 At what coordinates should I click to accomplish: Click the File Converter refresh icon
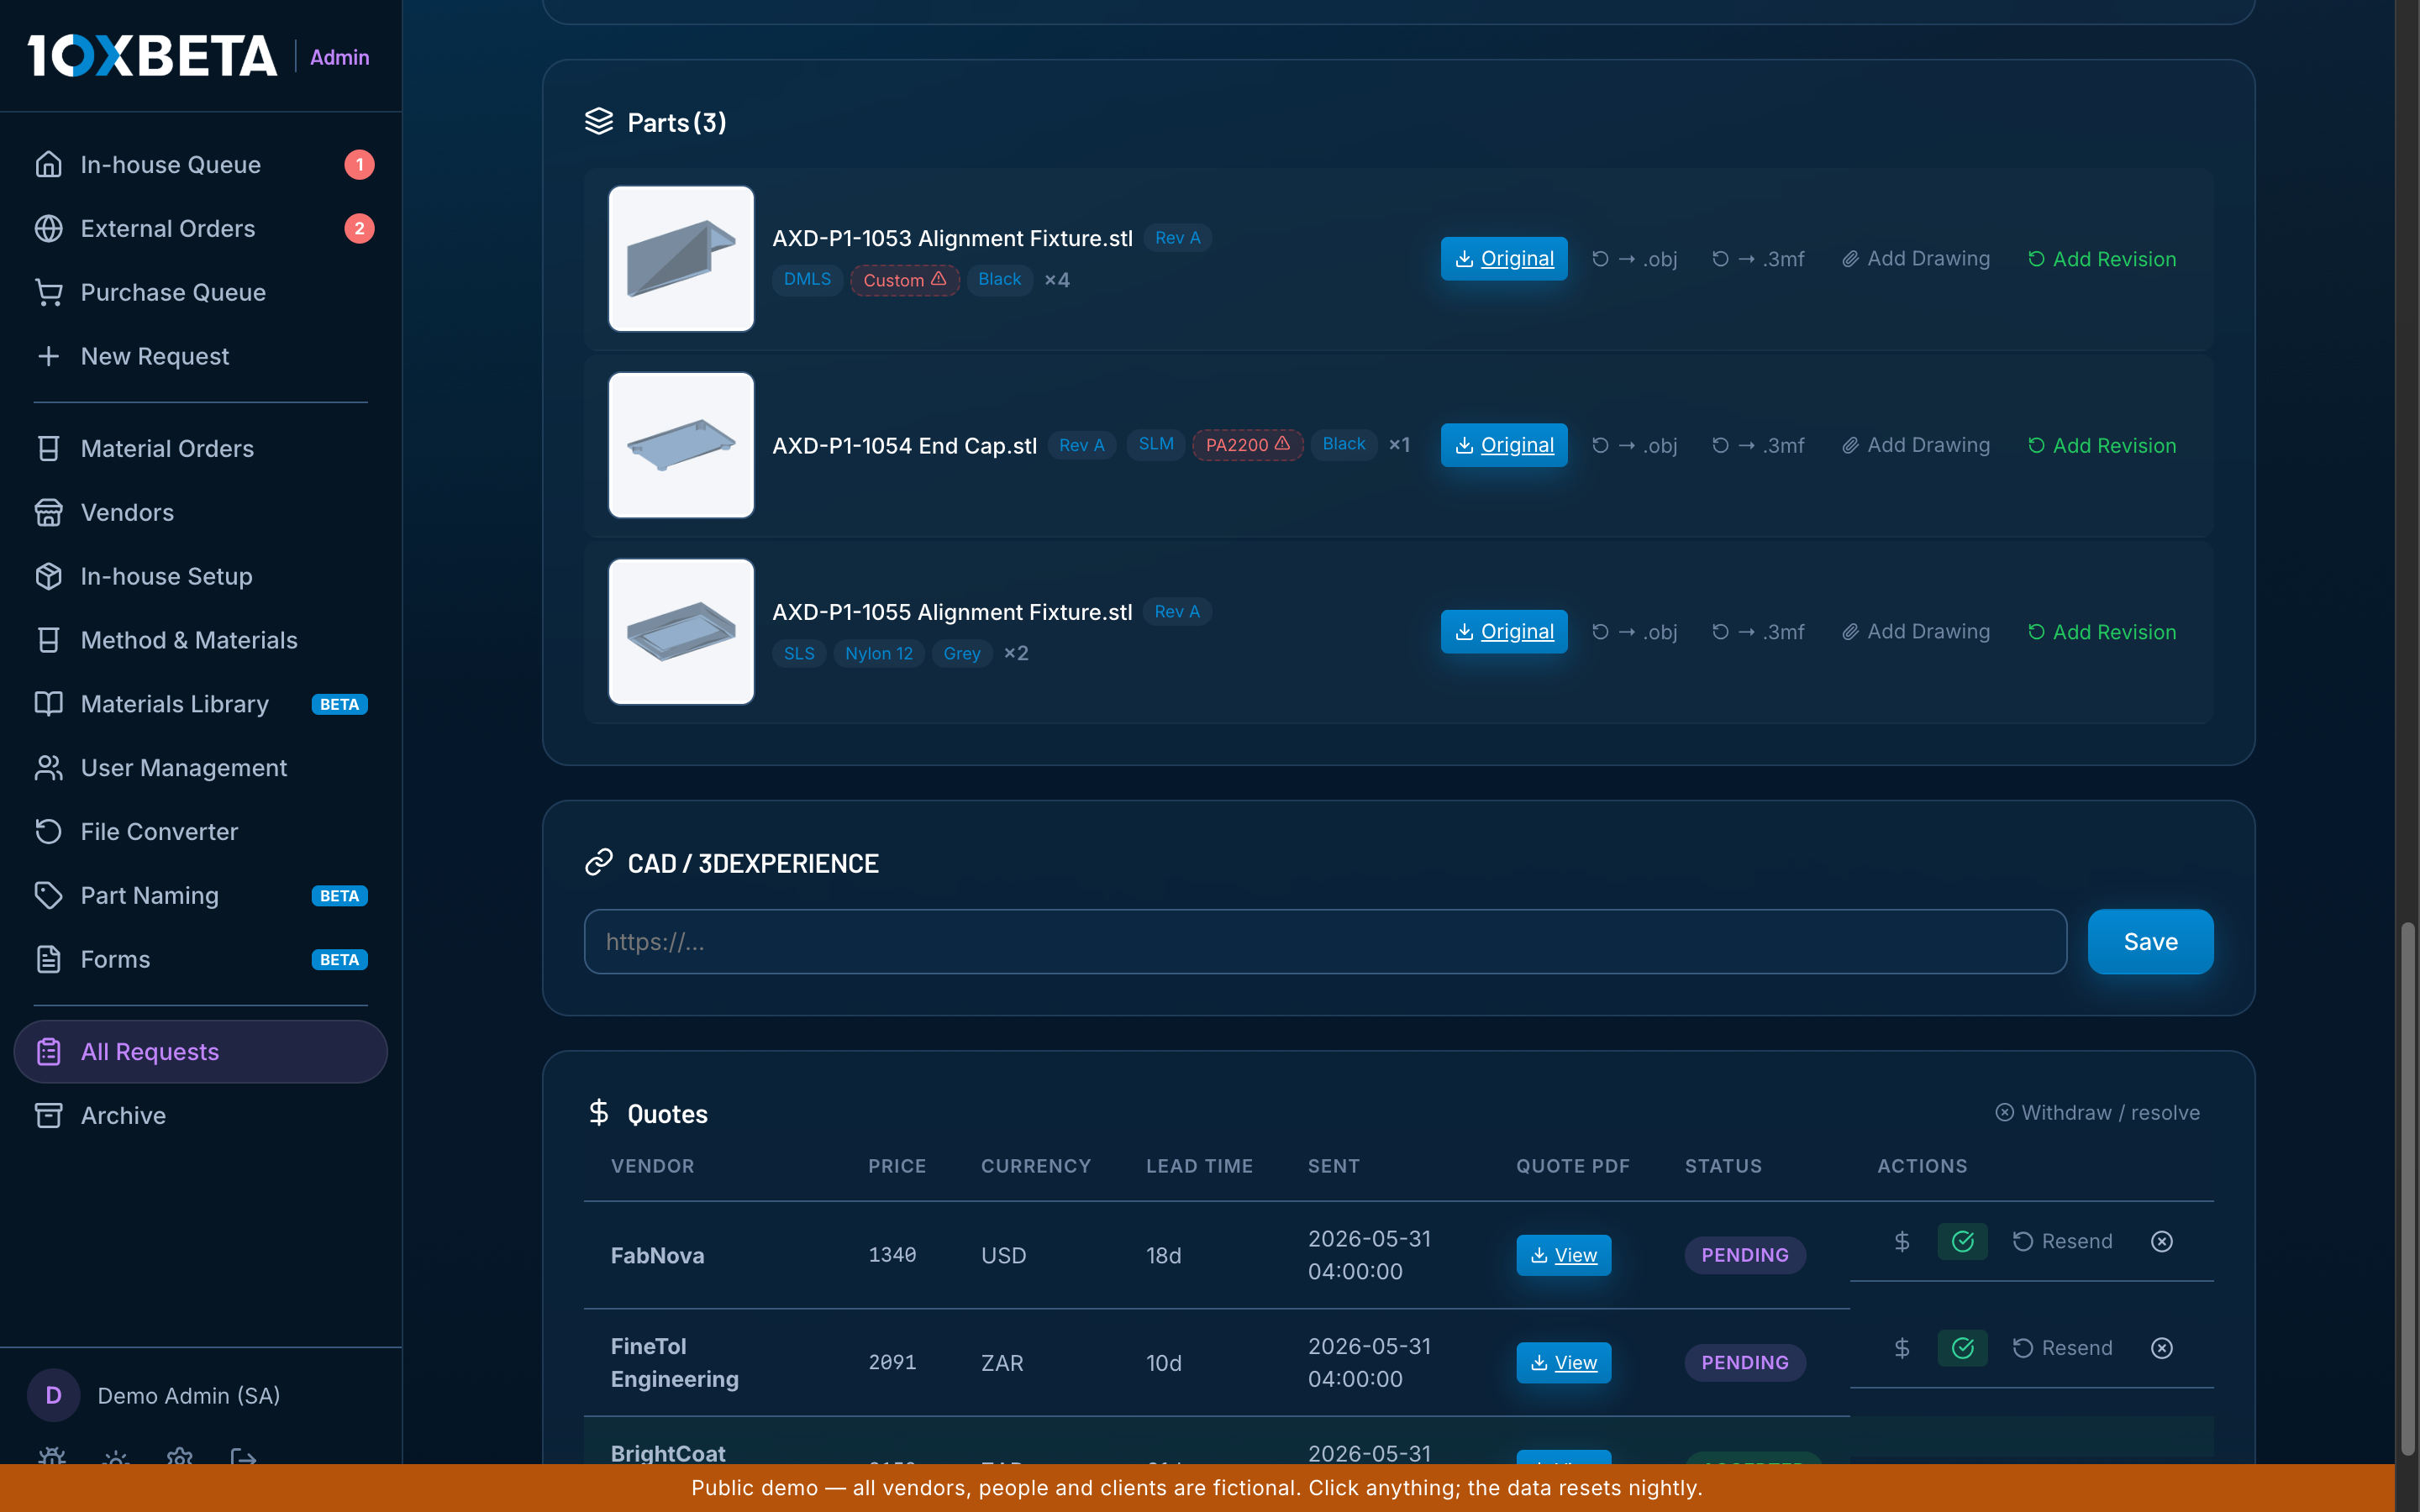[x=48, y=833]
